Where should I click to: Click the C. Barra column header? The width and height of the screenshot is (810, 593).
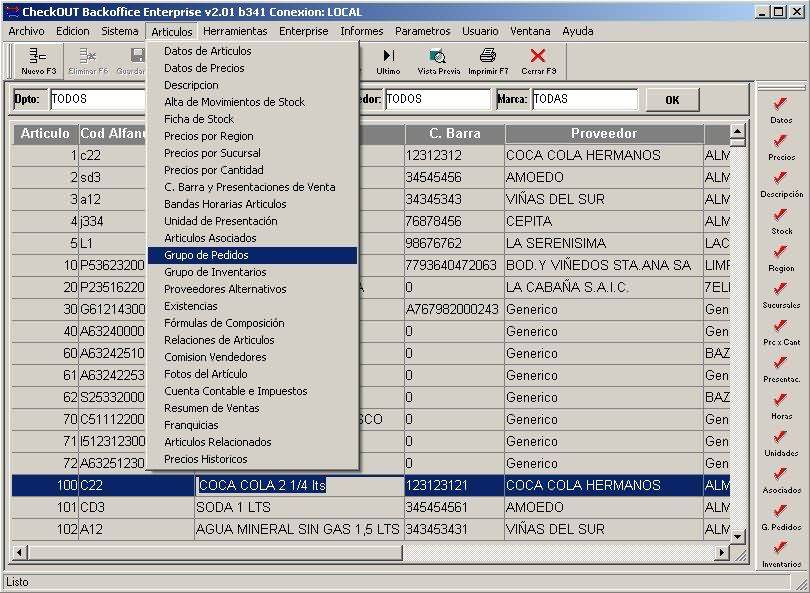point(455,134)
